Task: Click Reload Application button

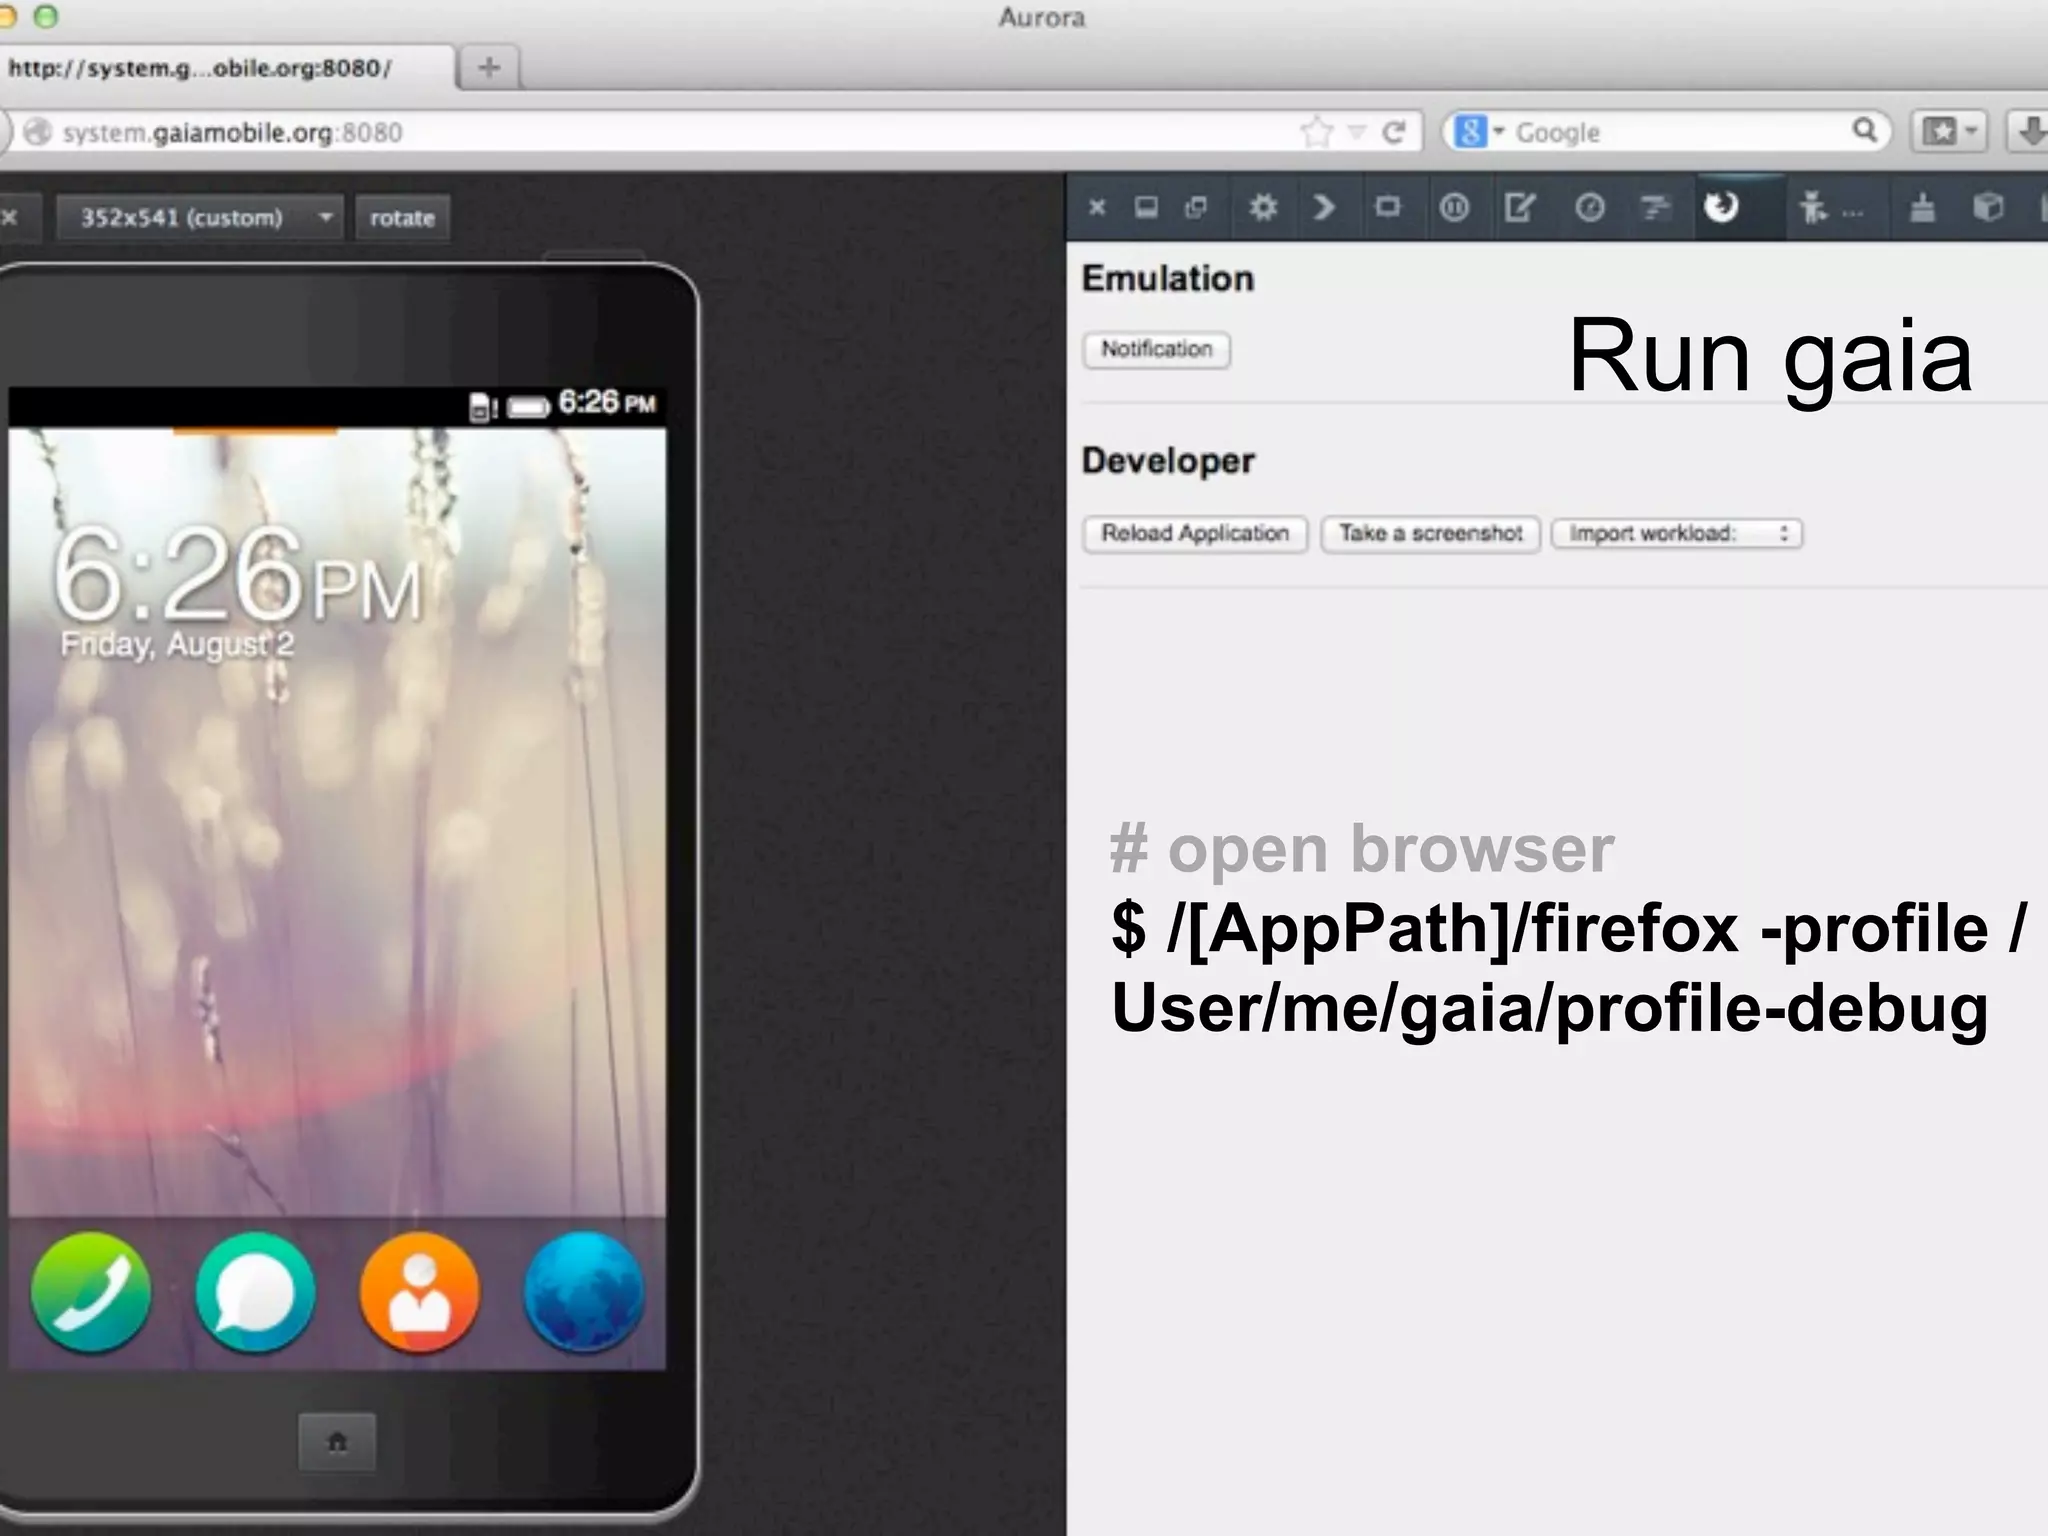Action: click(x=1195, y=533)
